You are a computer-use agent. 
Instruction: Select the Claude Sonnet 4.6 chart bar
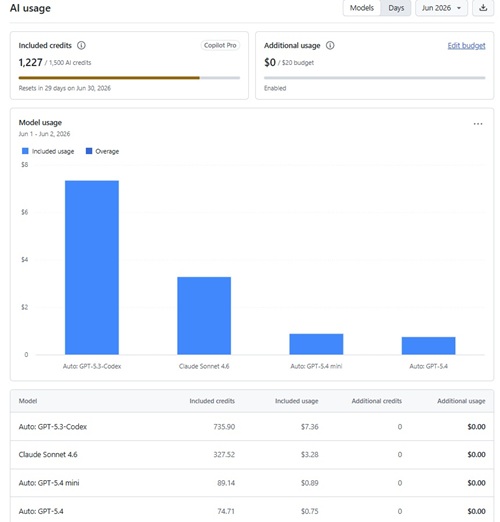point(204,316)
